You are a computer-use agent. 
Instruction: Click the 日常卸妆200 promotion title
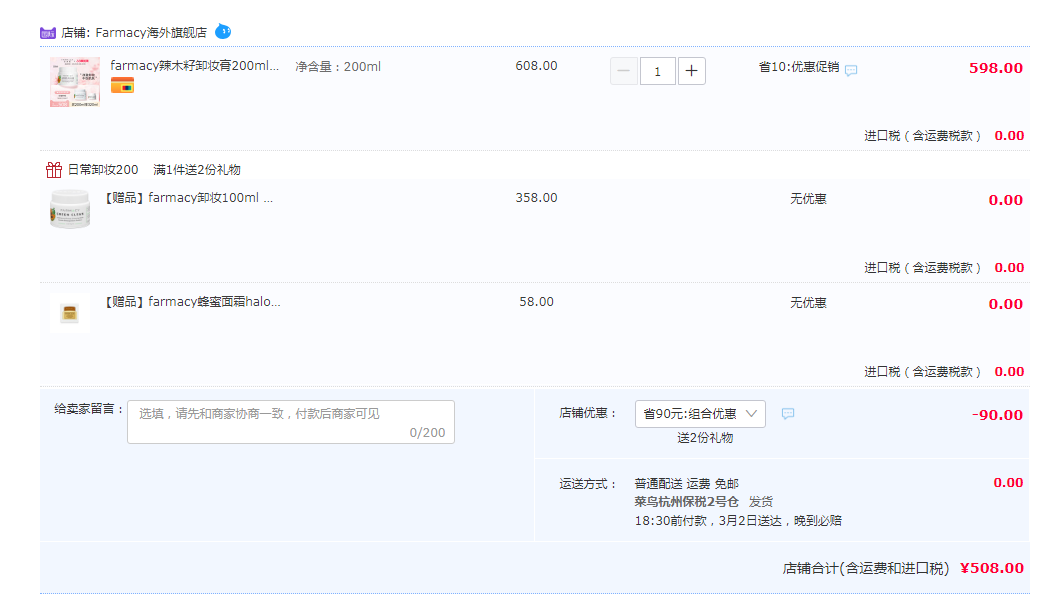point(103,170)
